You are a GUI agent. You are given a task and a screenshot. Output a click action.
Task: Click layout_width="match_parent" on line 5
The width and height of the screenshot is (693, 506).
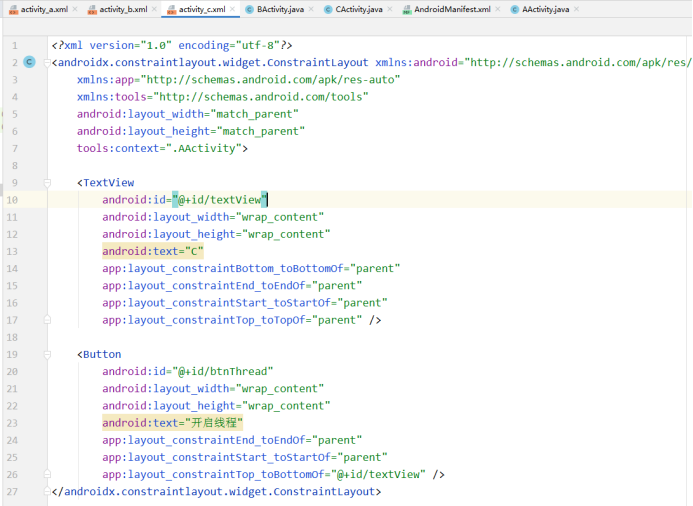(x=188, y=114)
